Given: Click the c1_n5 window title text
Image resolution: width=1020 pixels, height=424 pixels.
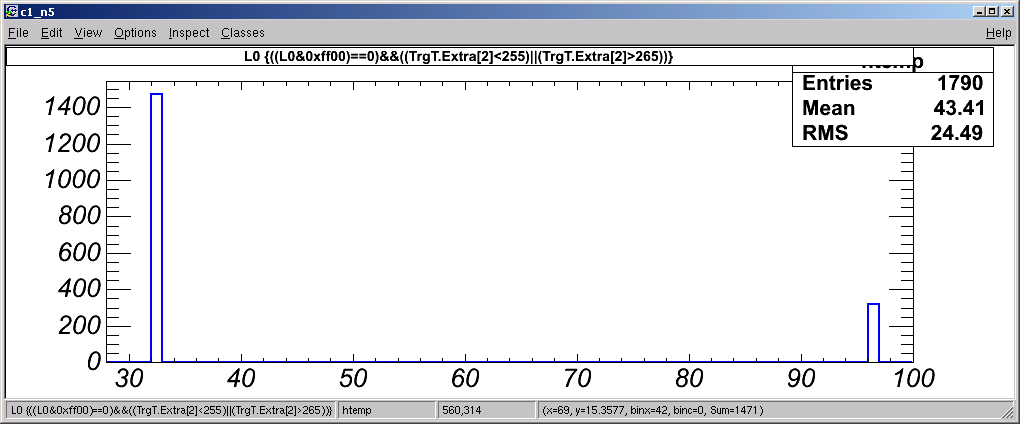Looking at the screenshot, I should [37, 12].
